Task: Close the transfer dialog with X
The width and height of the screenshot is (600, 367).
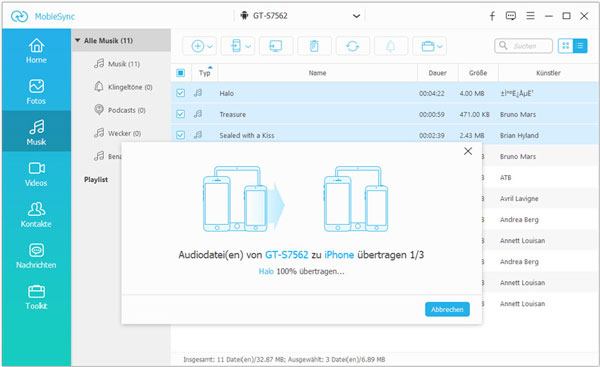Action: pos(468,151)
